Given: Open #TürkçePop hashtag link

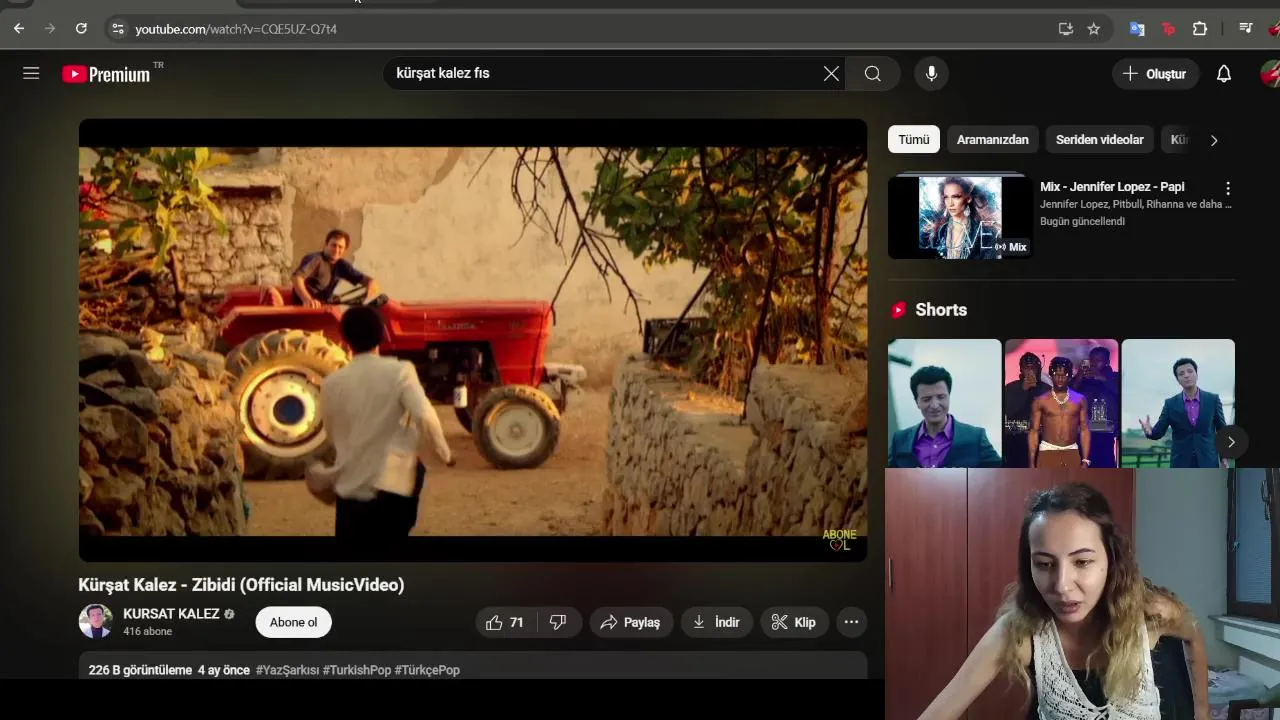Looking at the screenshot, I should click(x=427, y=670).
